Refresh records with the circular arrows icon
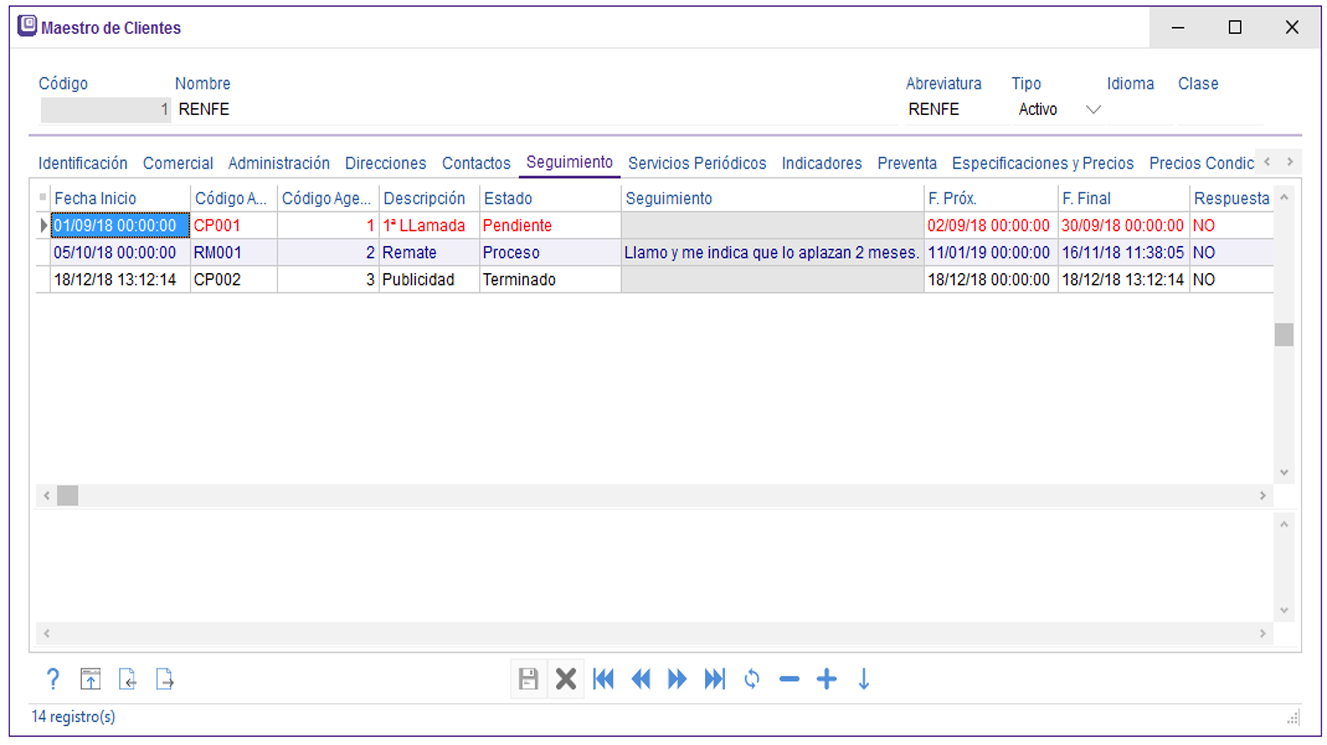The height and width of the screenshot is (745, 1327). click(752, 679)
